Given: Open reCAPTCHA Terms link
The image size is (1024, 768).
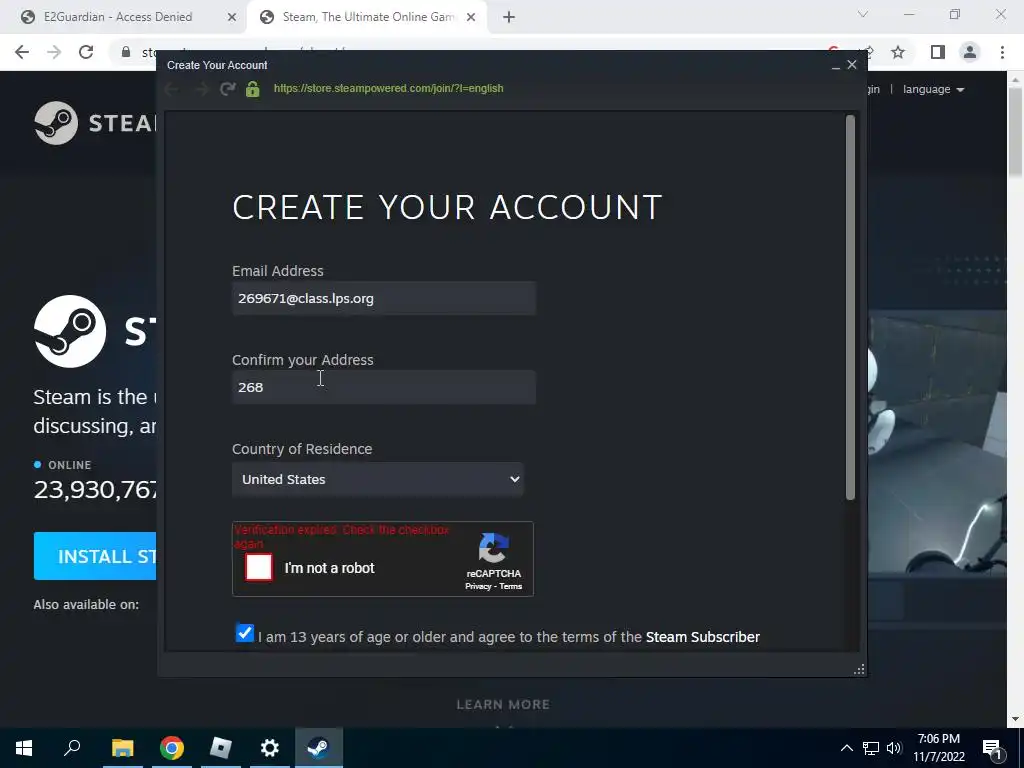Looking at the screenshot, I should click(511, 586).
